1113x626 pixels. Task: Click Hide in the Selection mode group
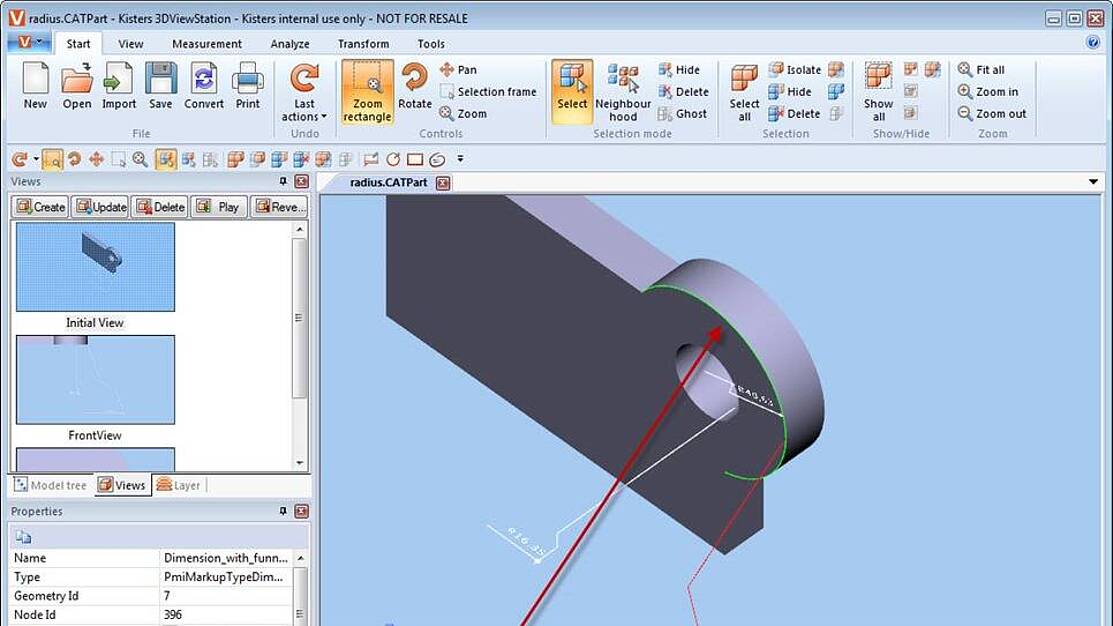679,70
